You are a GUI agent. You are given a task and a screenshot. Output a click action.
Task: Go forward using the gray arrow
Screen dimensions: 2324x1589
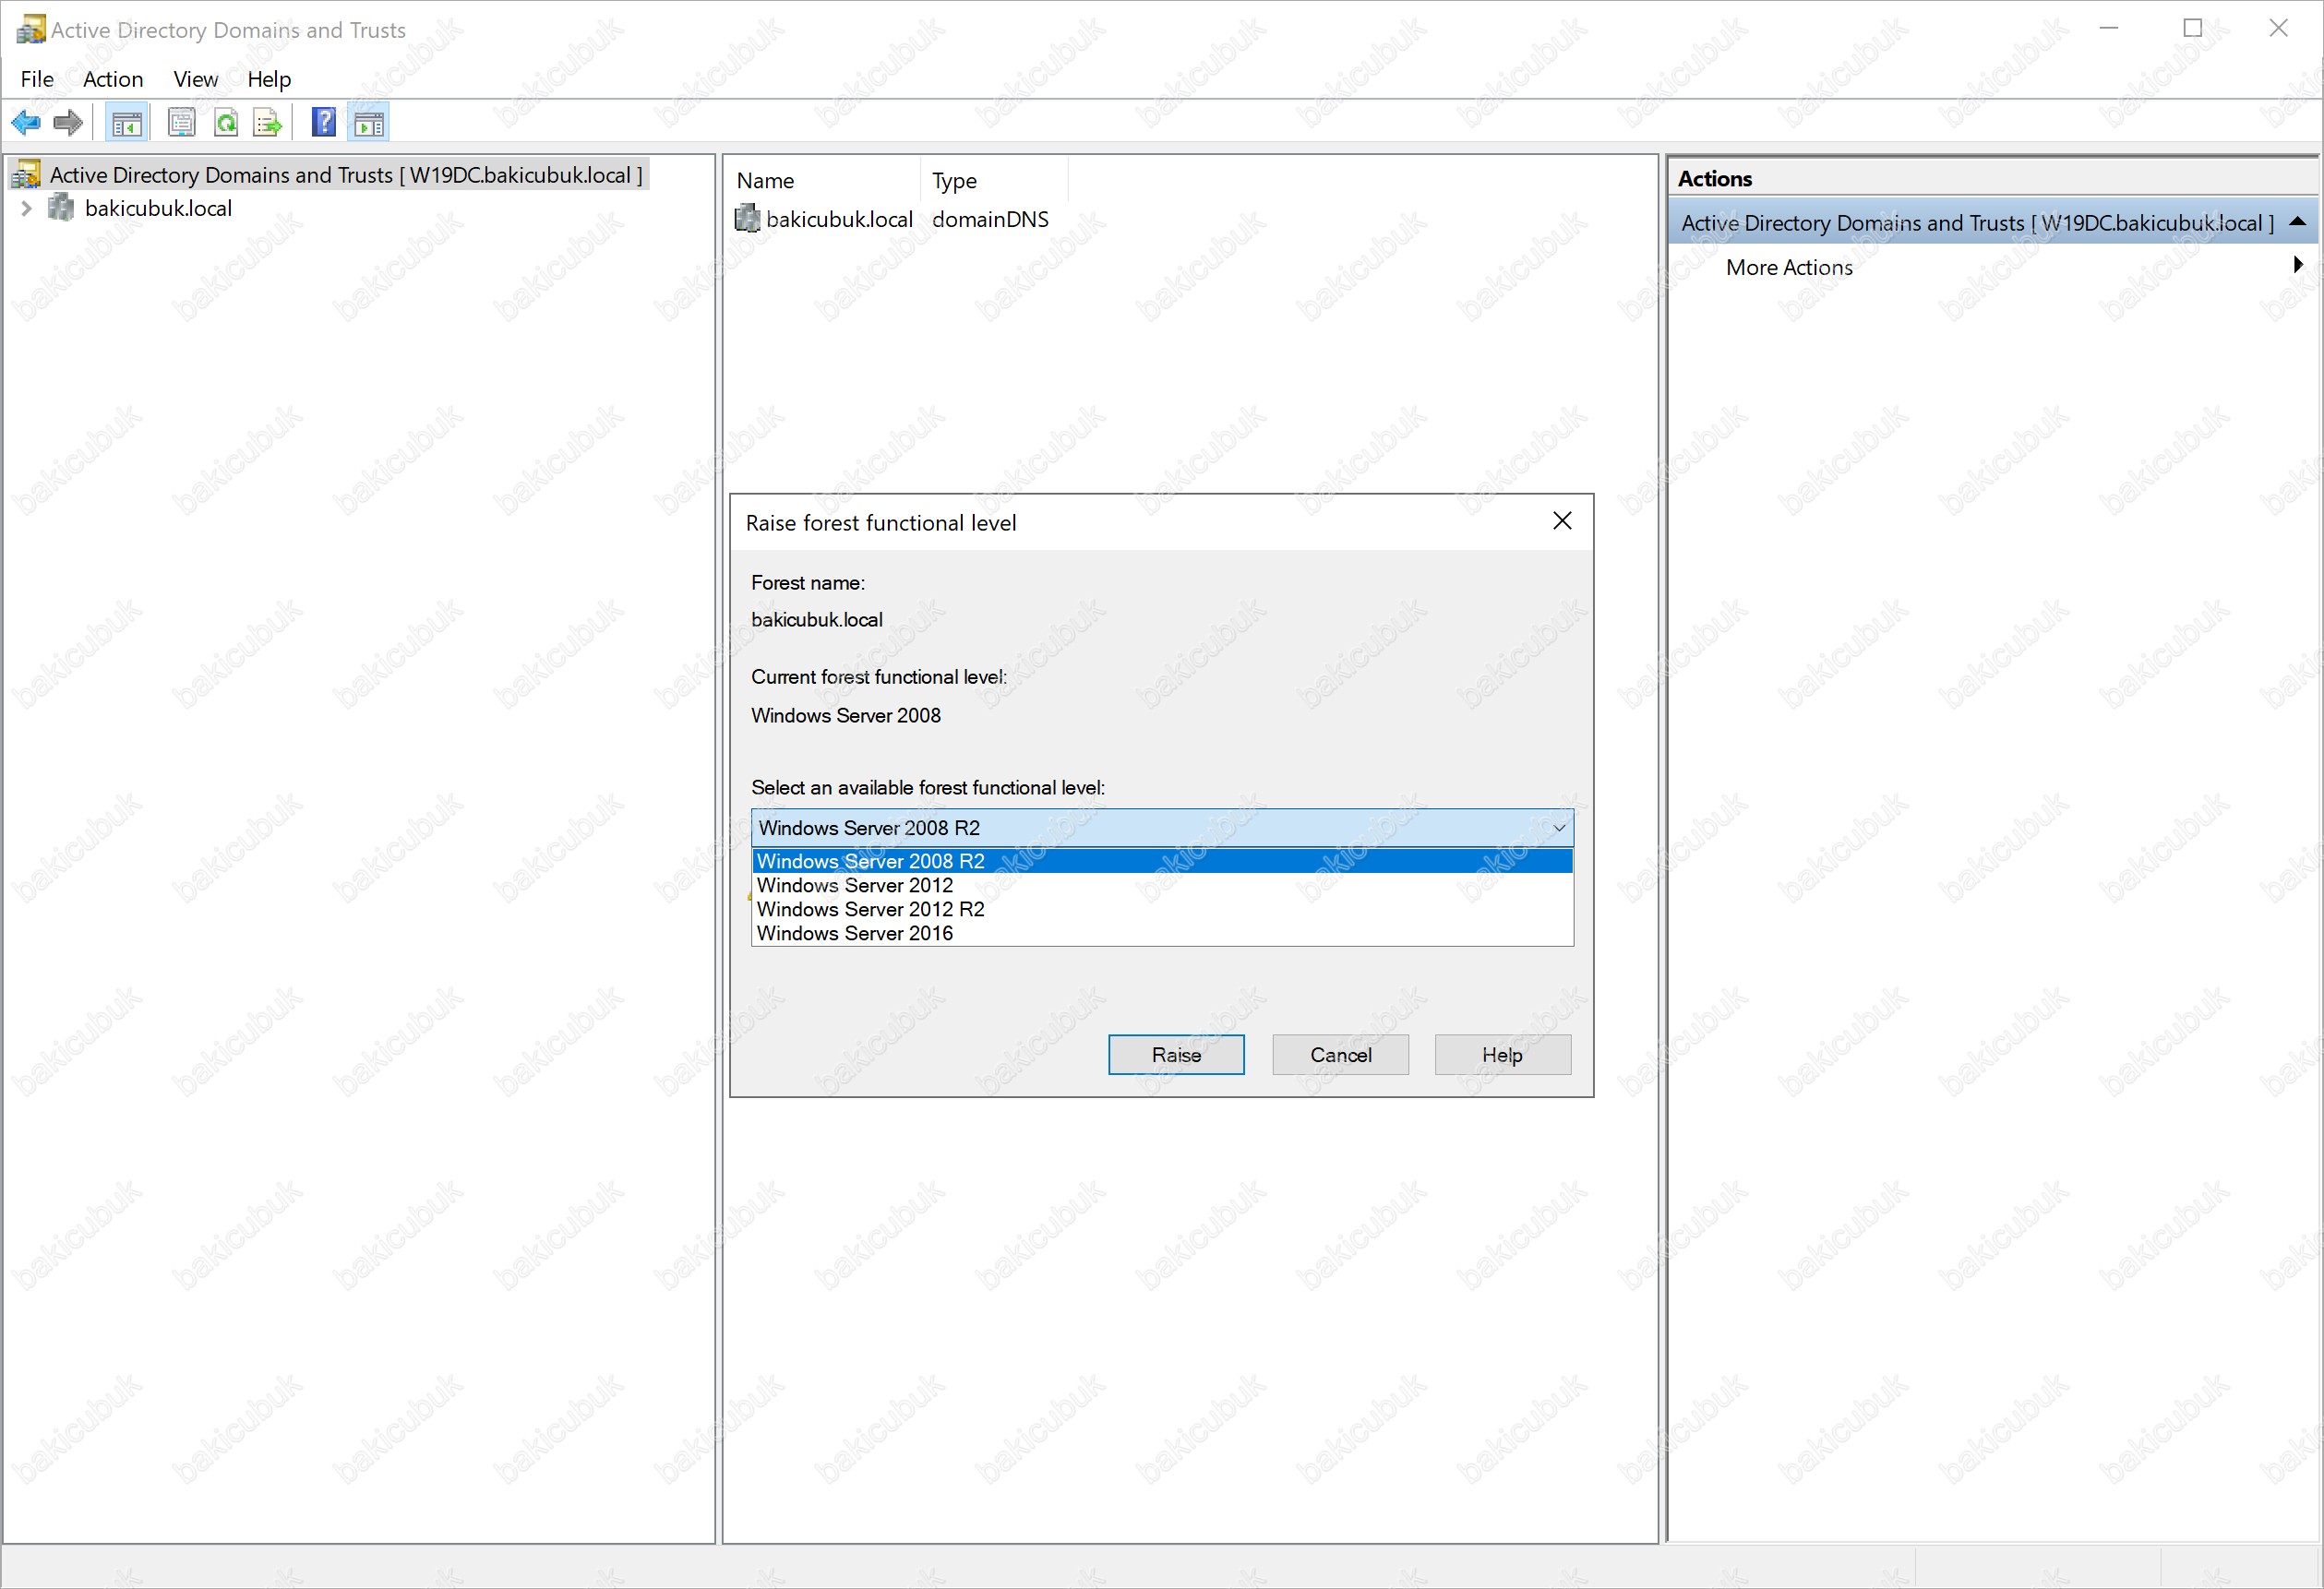[x=68, y=123]
